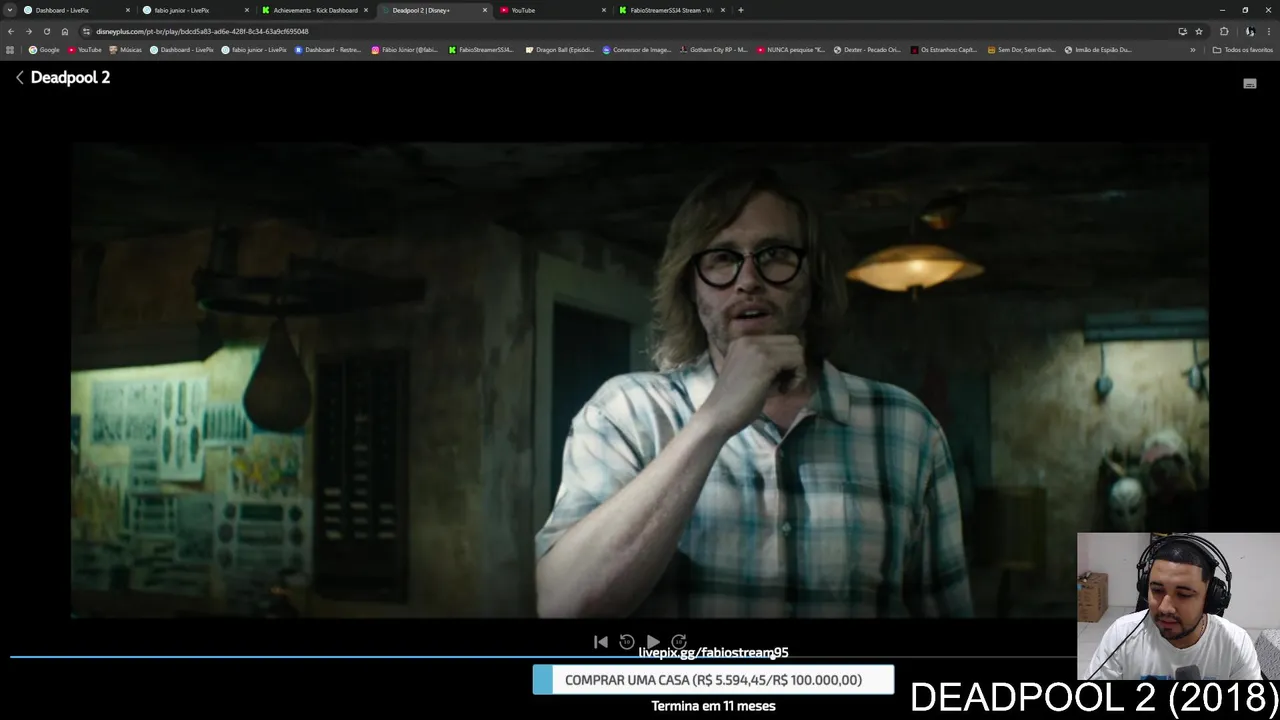Open the Dashboard - LivePix bookmark
The width and height of the screenshot is (1280, 720).
181,50
